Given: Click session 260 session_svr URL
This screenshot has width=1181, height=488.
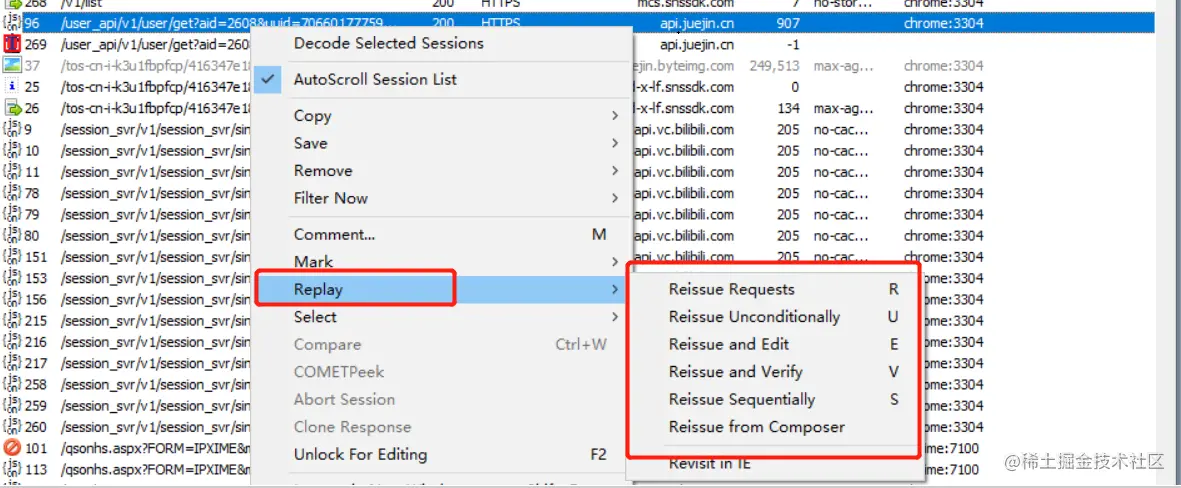Looking at the screenshot, I should (155, 427).
